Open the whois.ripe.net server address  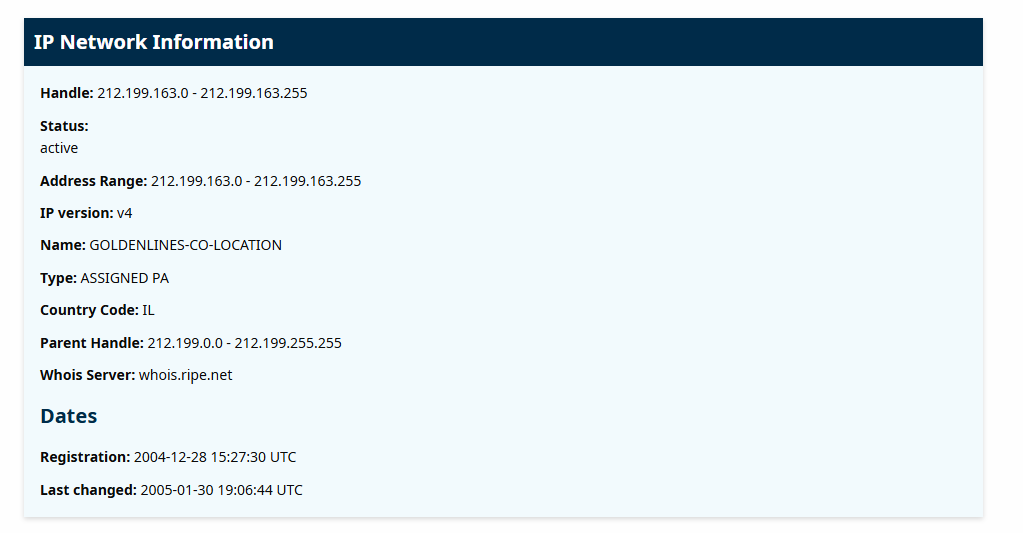point(185,375)
